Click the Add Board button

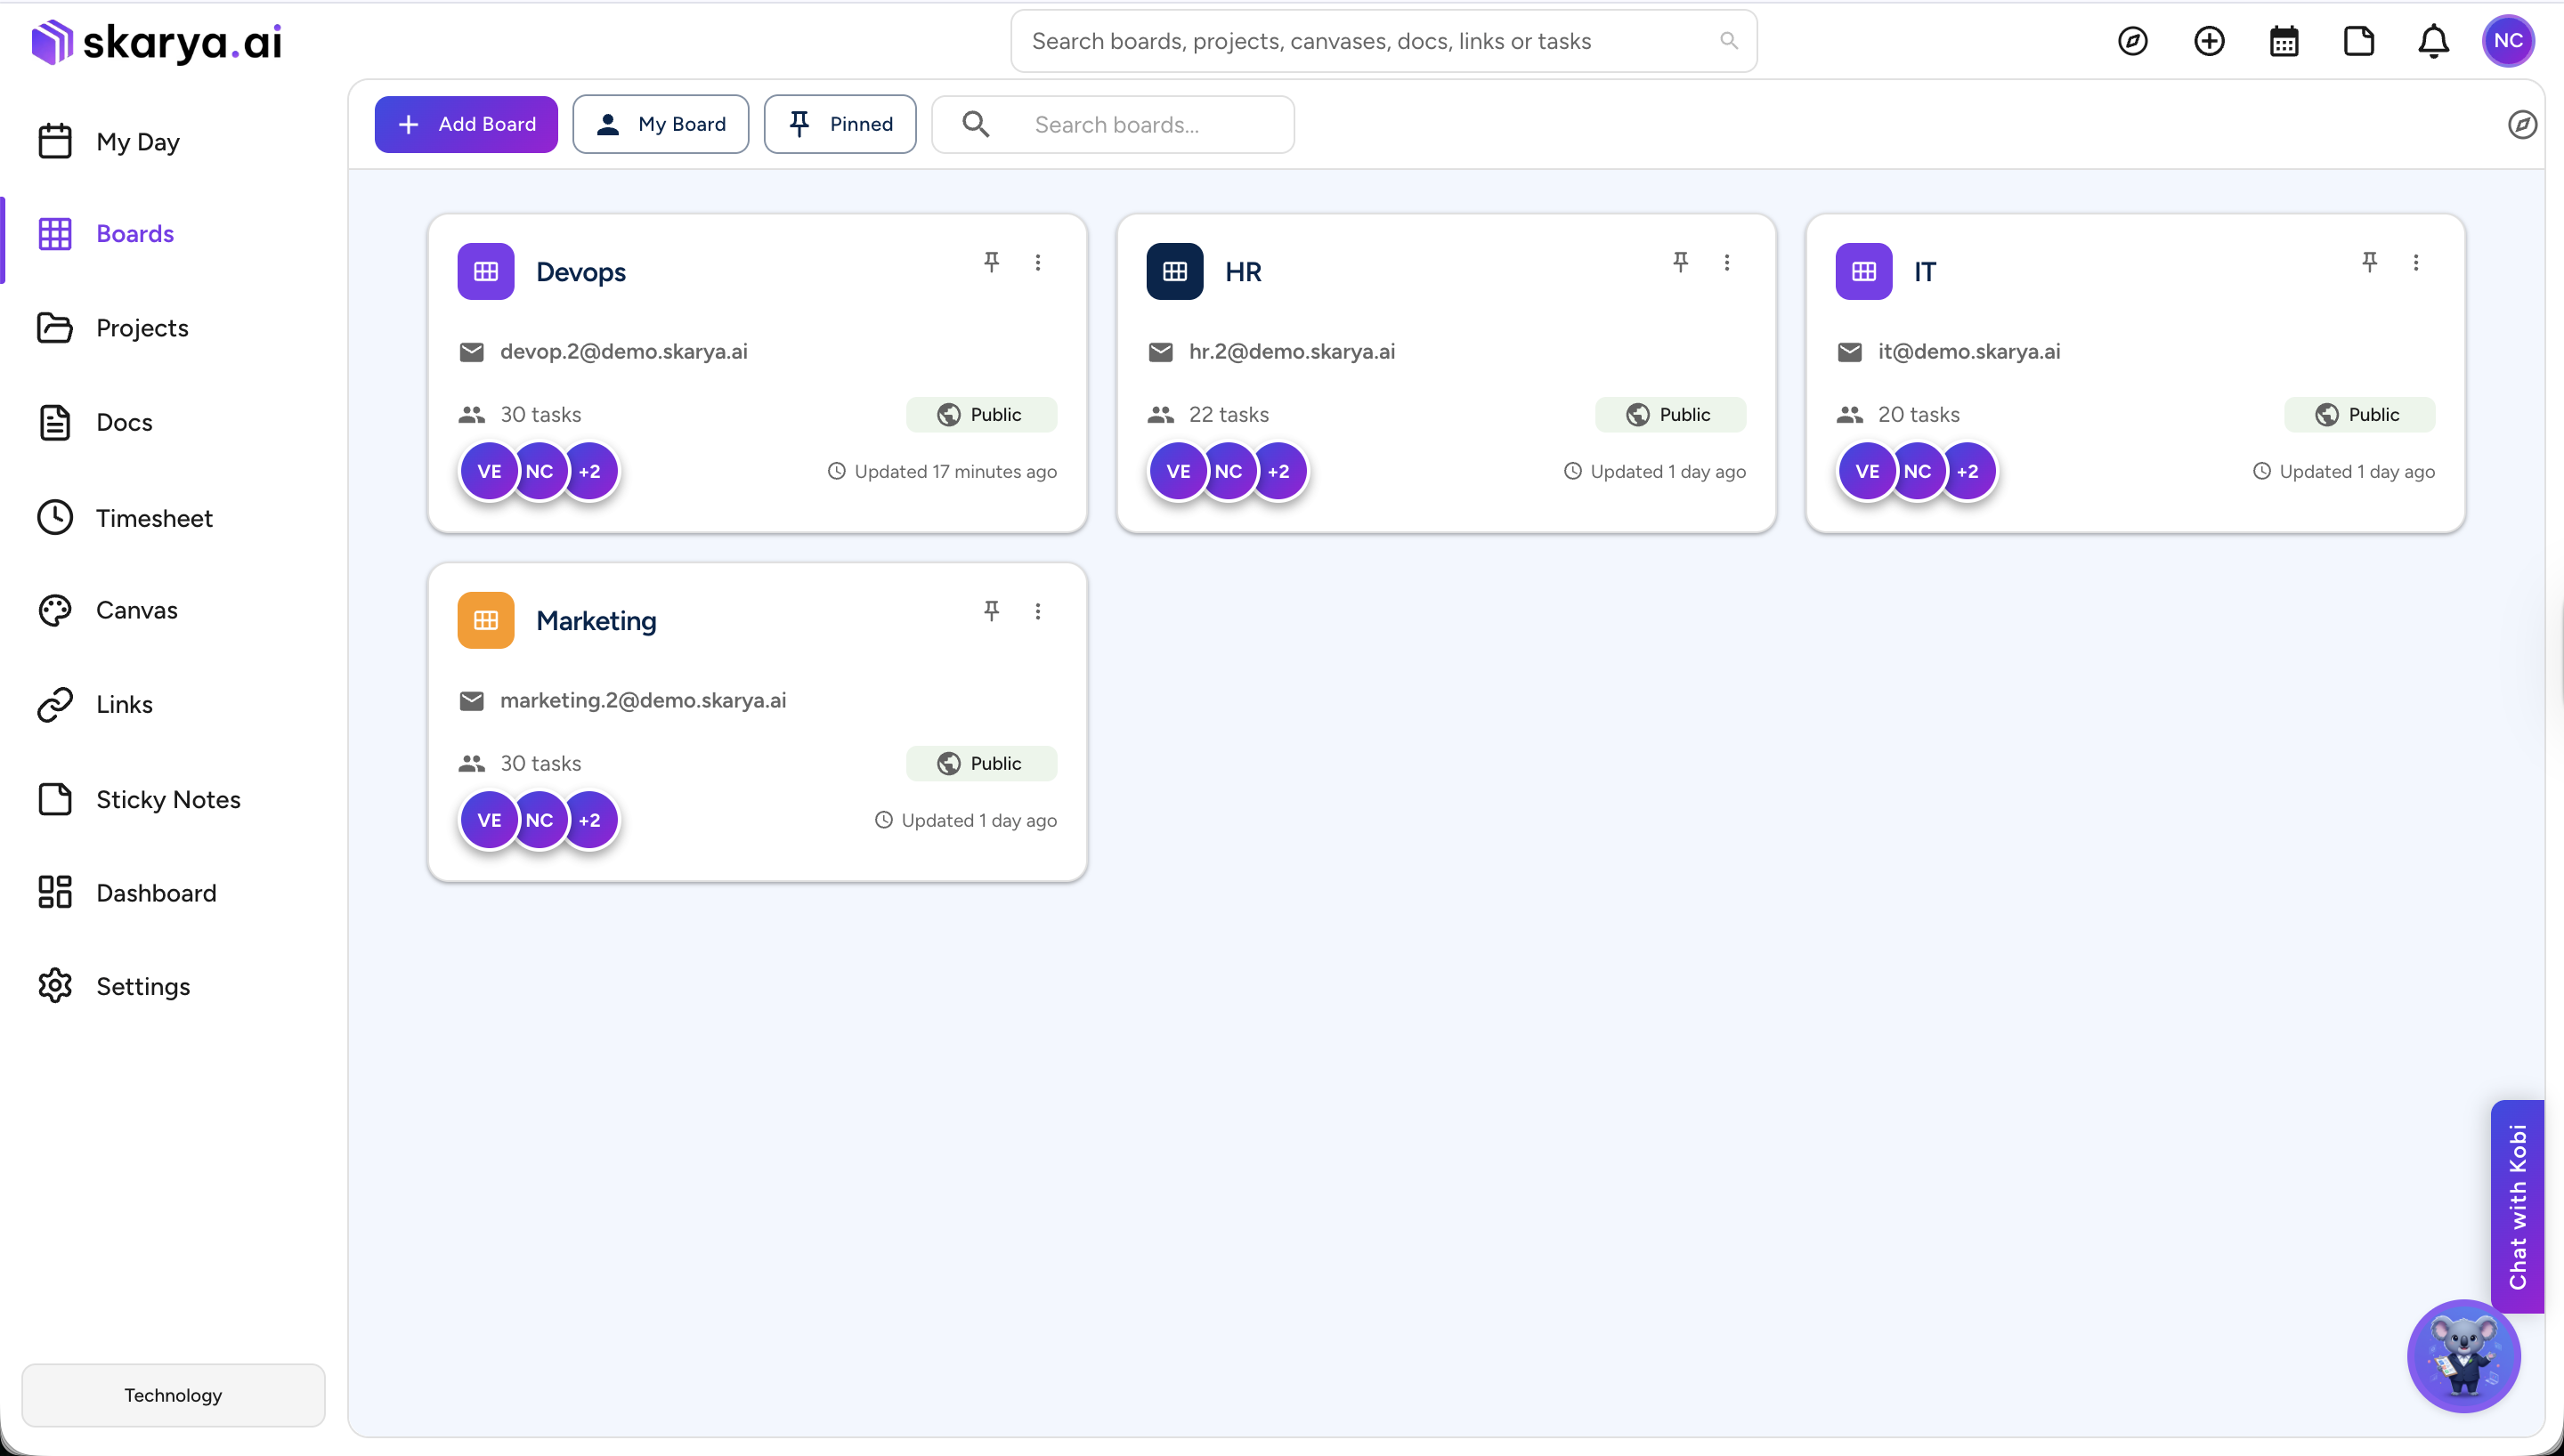(x=466, y=124)
